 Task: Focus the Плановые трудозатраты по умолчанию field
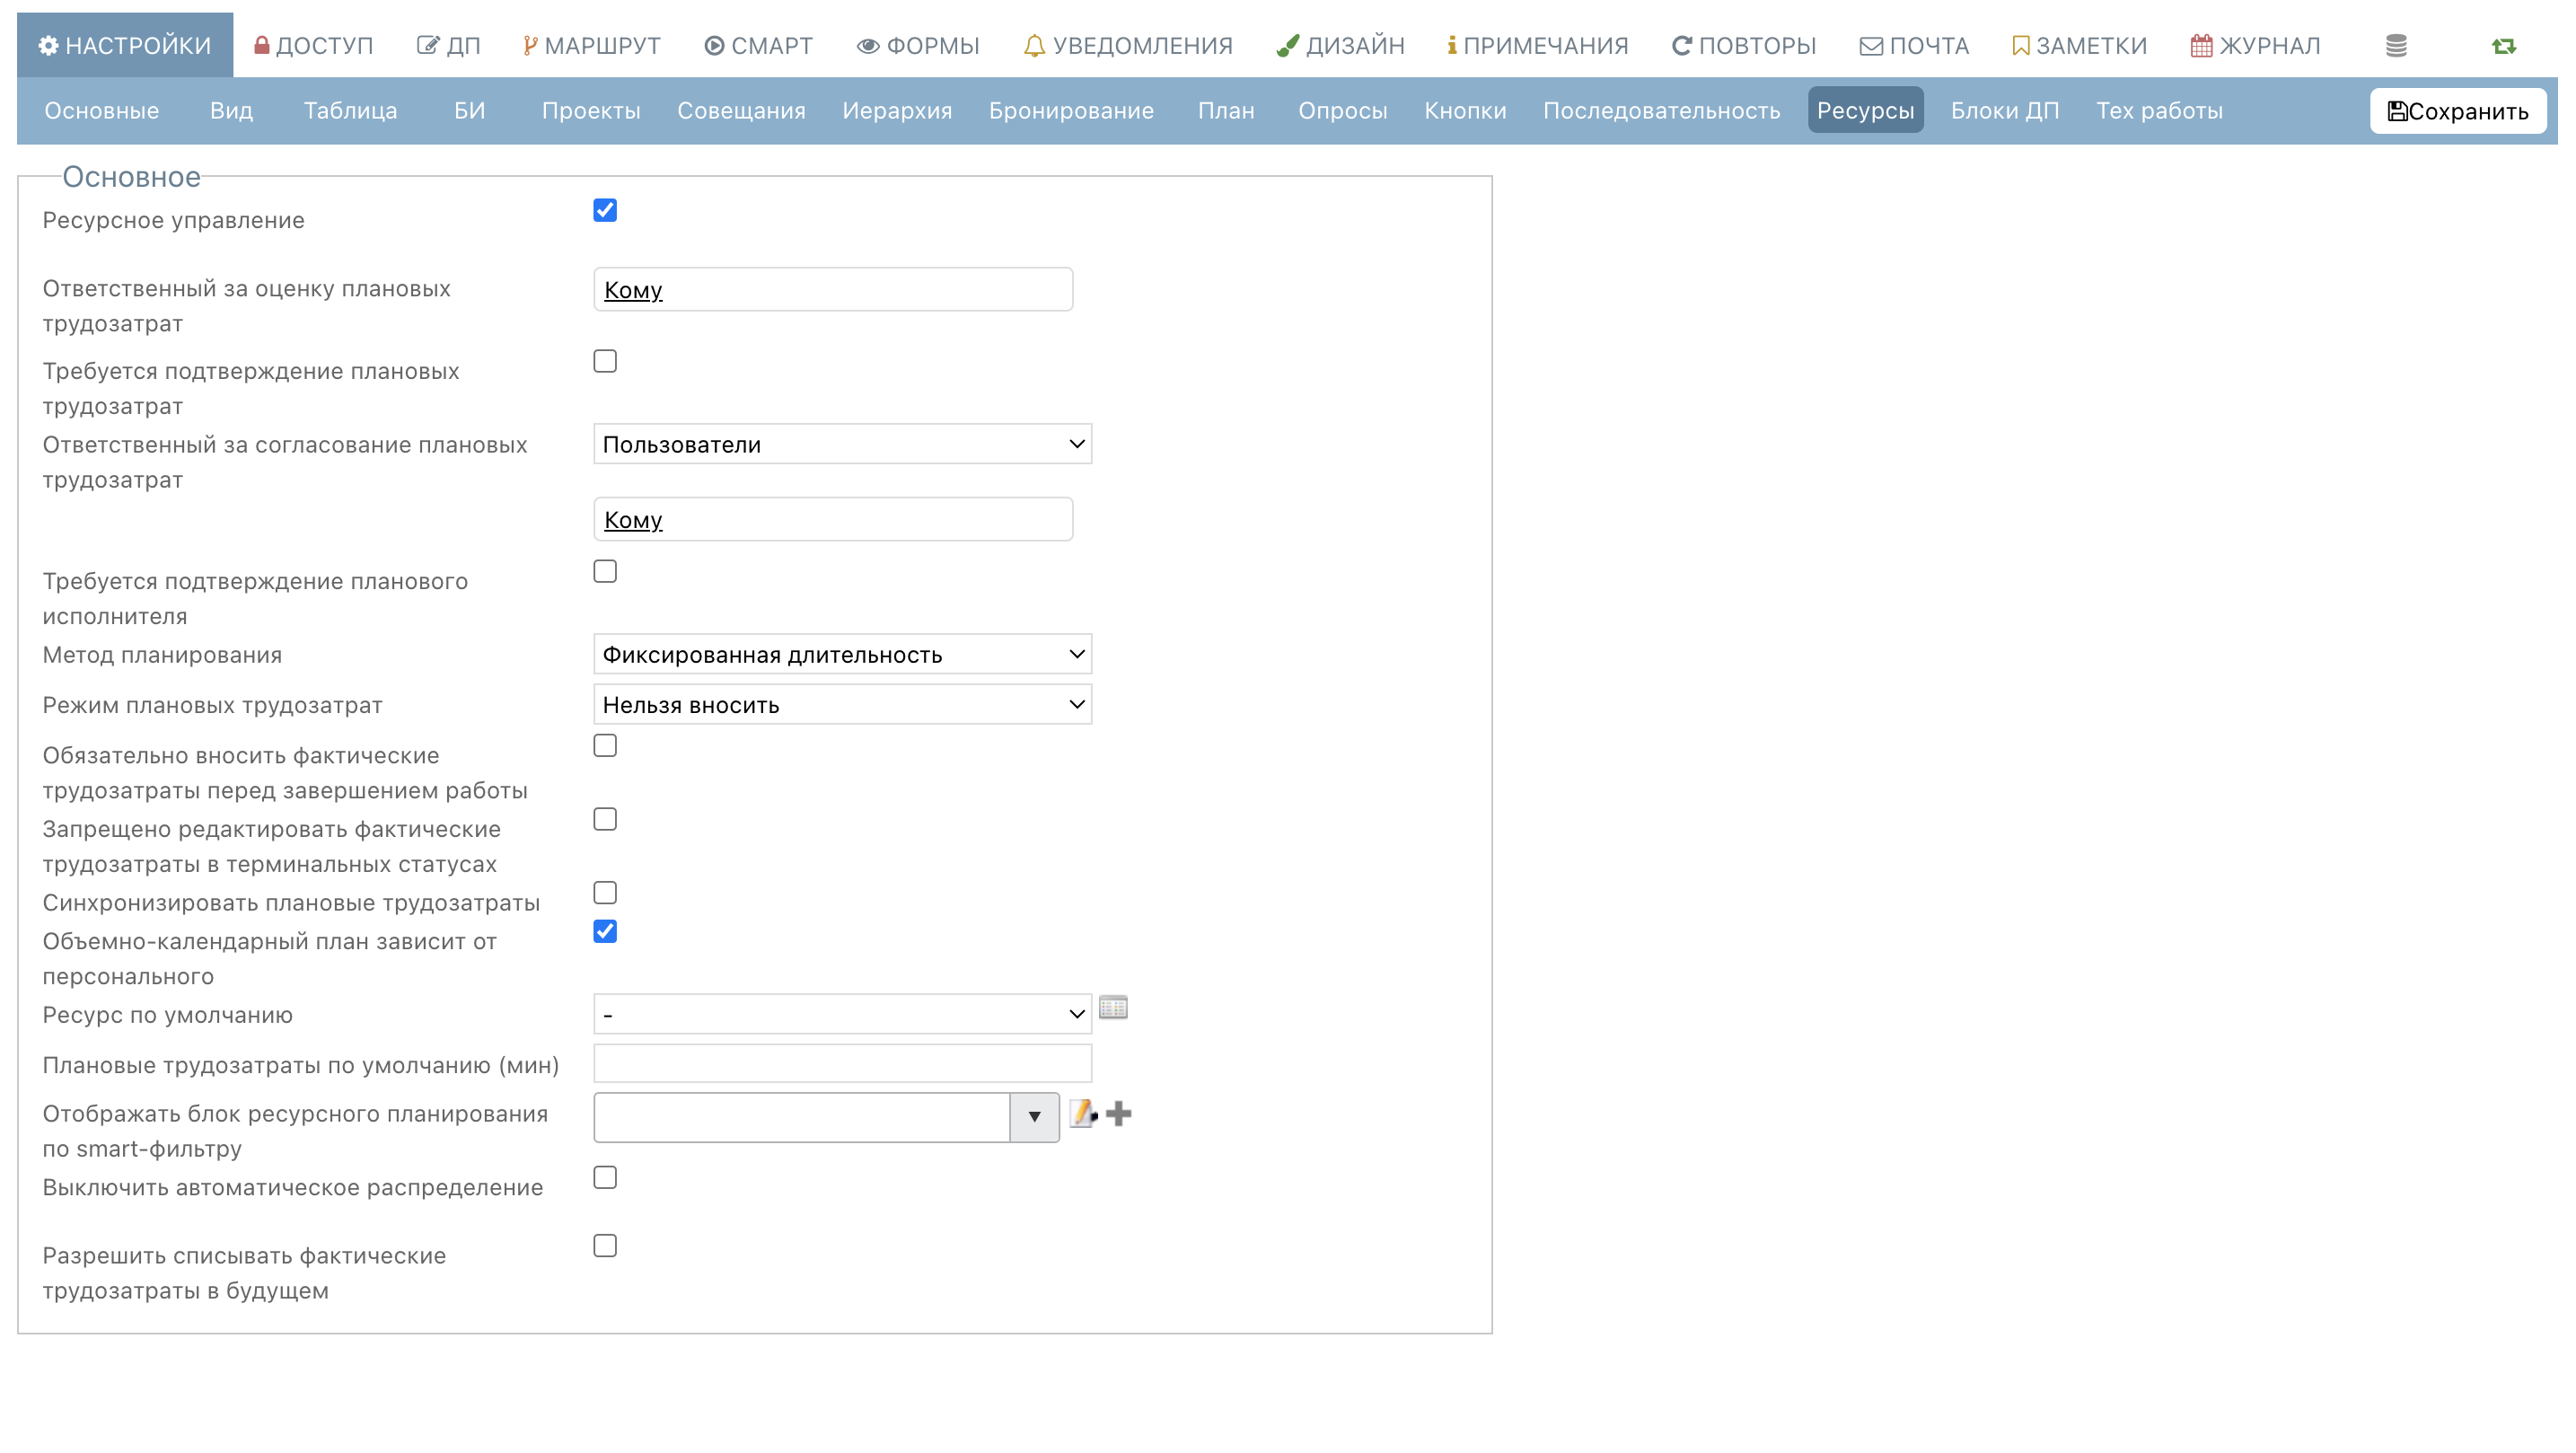point(842,1063)
